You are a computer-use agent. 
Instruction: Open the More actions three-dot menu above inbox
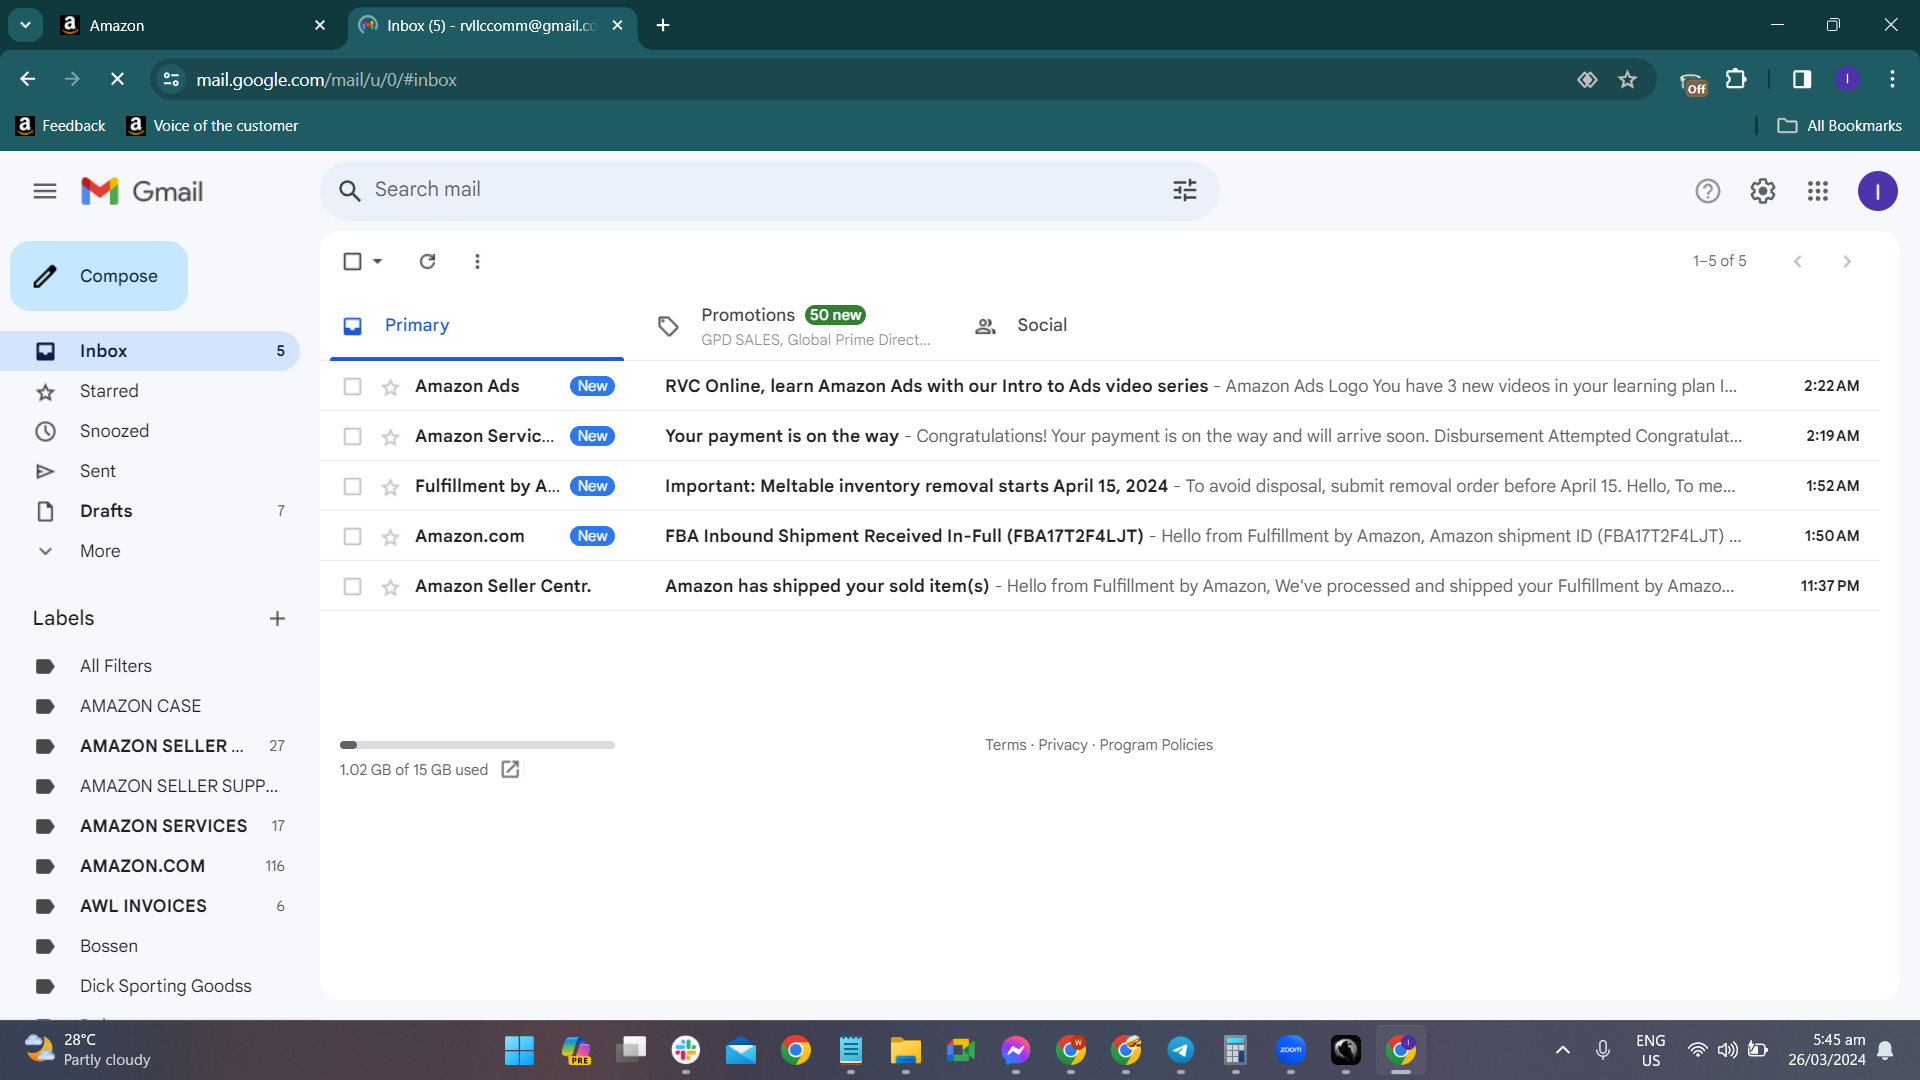point(477,261)
